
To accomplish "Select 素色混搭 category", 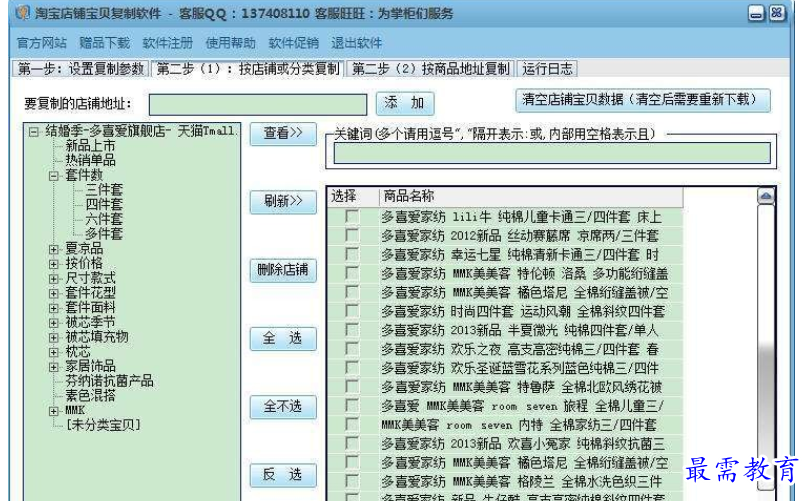I will [x=90, y=396].
